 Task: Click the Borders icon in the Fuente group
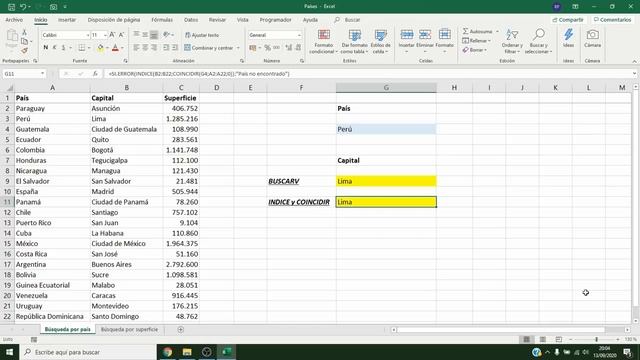tap(82, 48)
